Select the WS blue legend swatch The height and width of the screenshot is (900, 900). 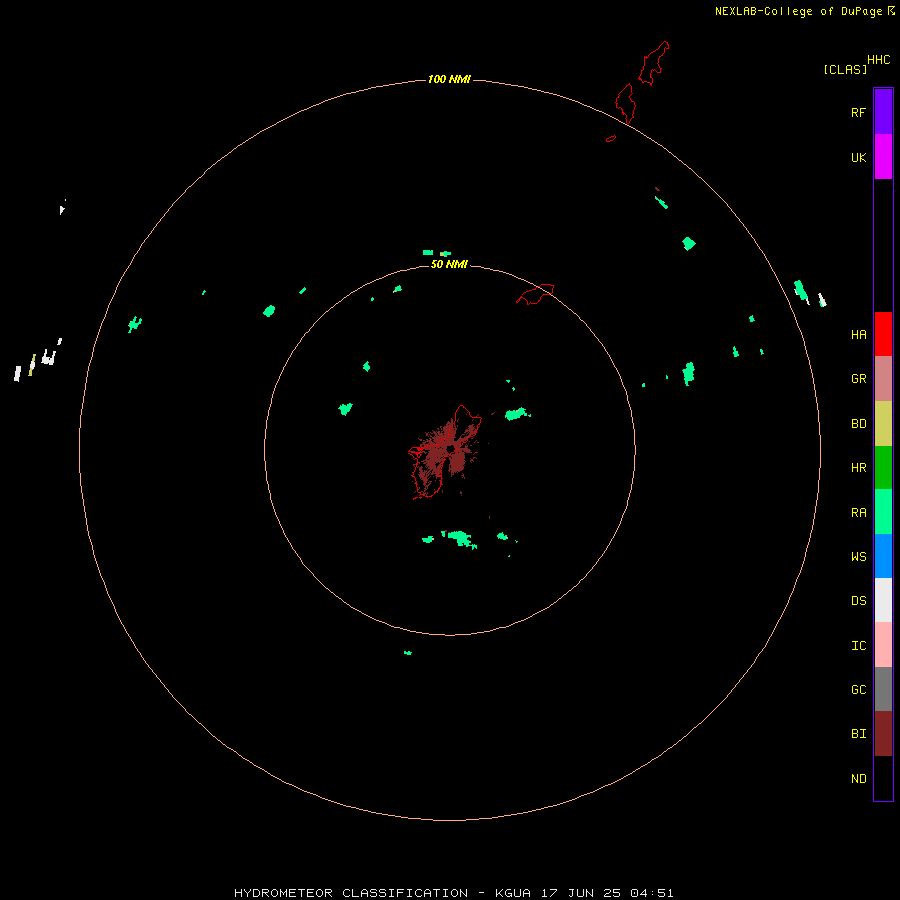pos(883,556)
